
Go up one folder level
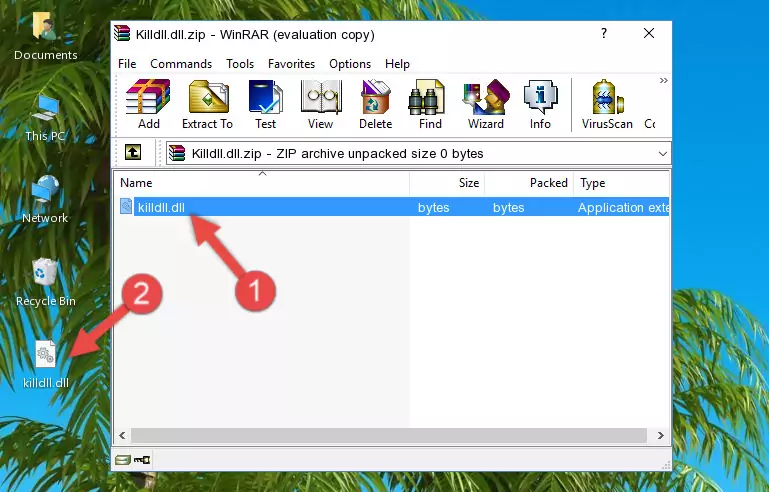[x=133, y=153]
